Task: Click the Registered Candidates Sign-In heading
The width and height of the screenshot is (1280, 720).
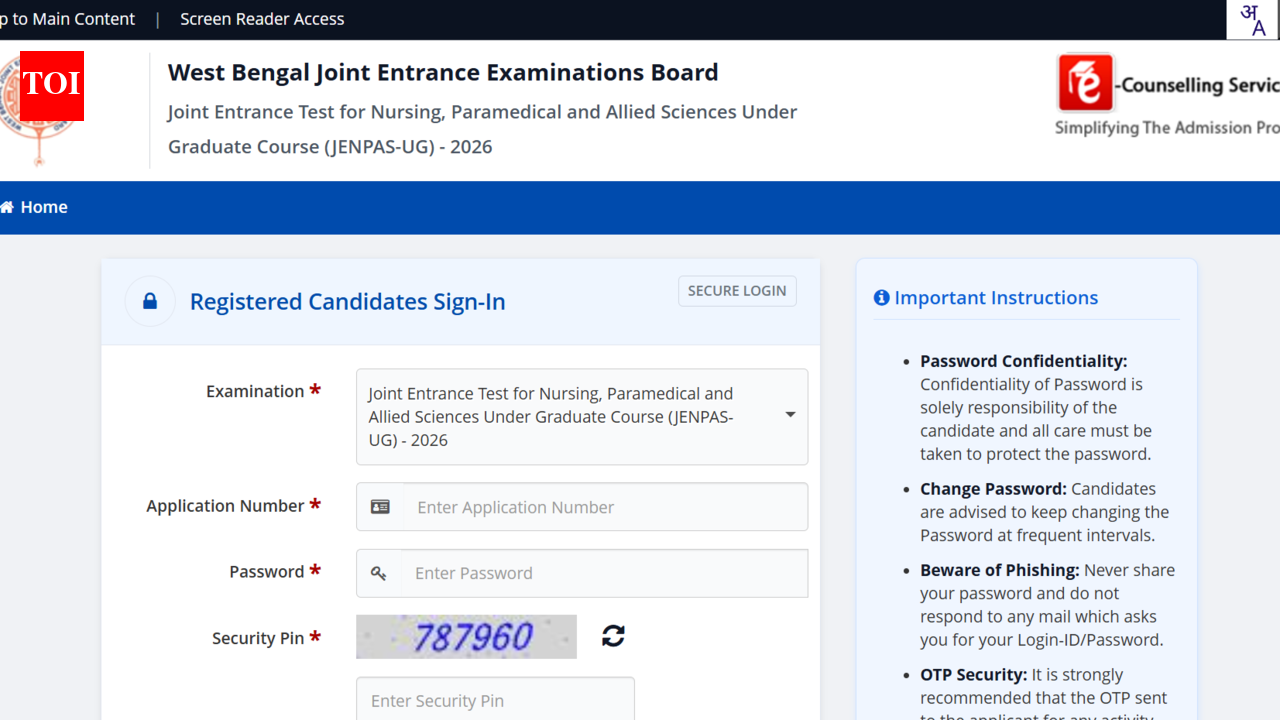Action: click(x=347, y=302)
